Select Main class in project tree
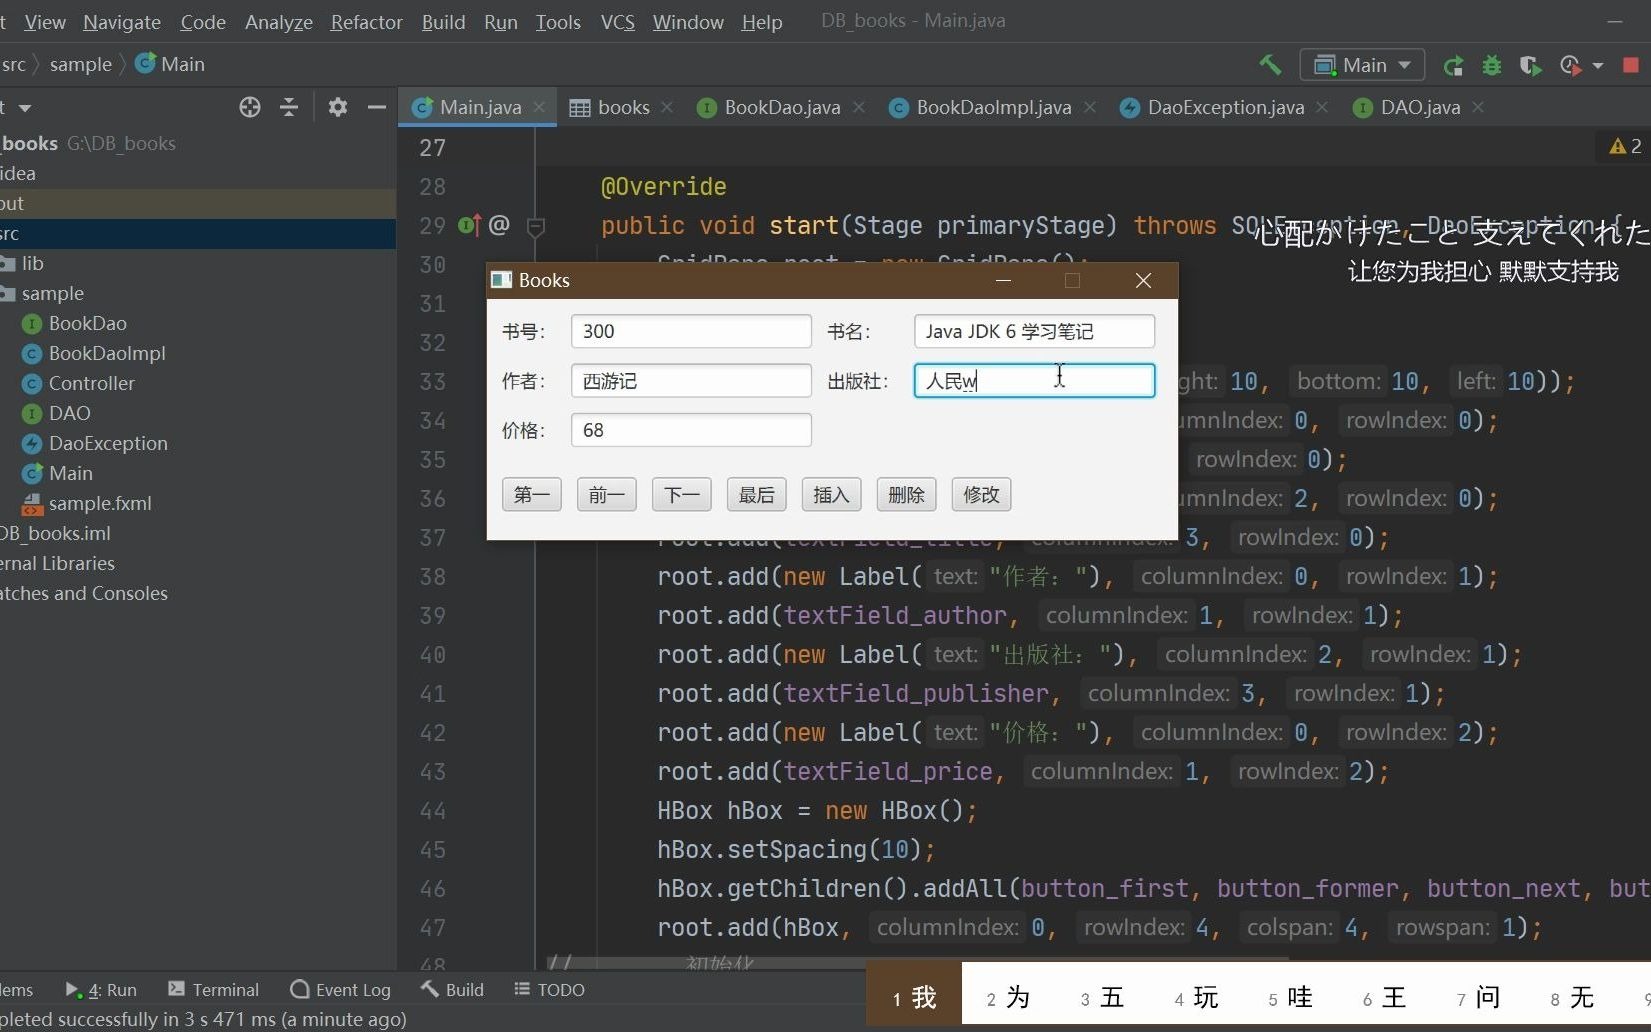This screenshot has width=1651, height=1032. point(70,473)
